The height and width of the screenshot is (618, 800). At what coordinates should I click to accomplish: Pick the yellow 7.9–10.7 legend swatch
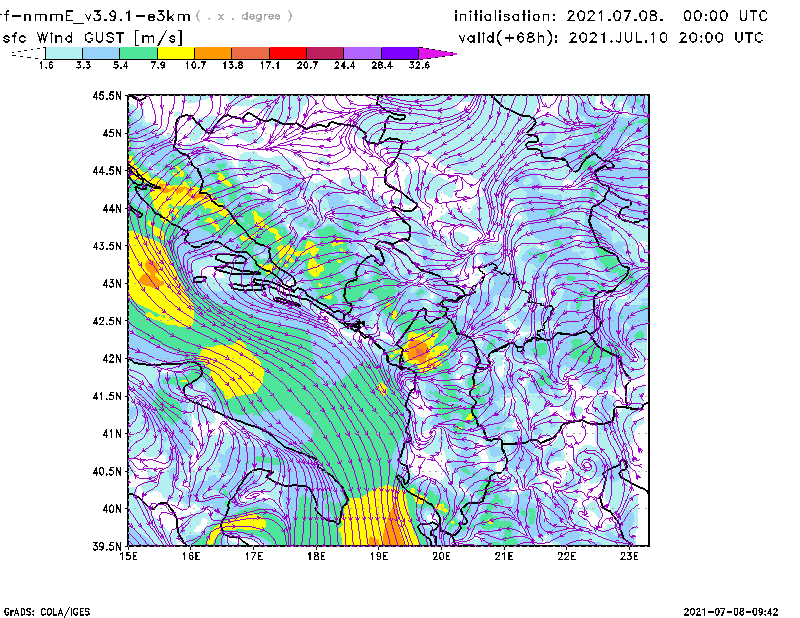[176, 53]
